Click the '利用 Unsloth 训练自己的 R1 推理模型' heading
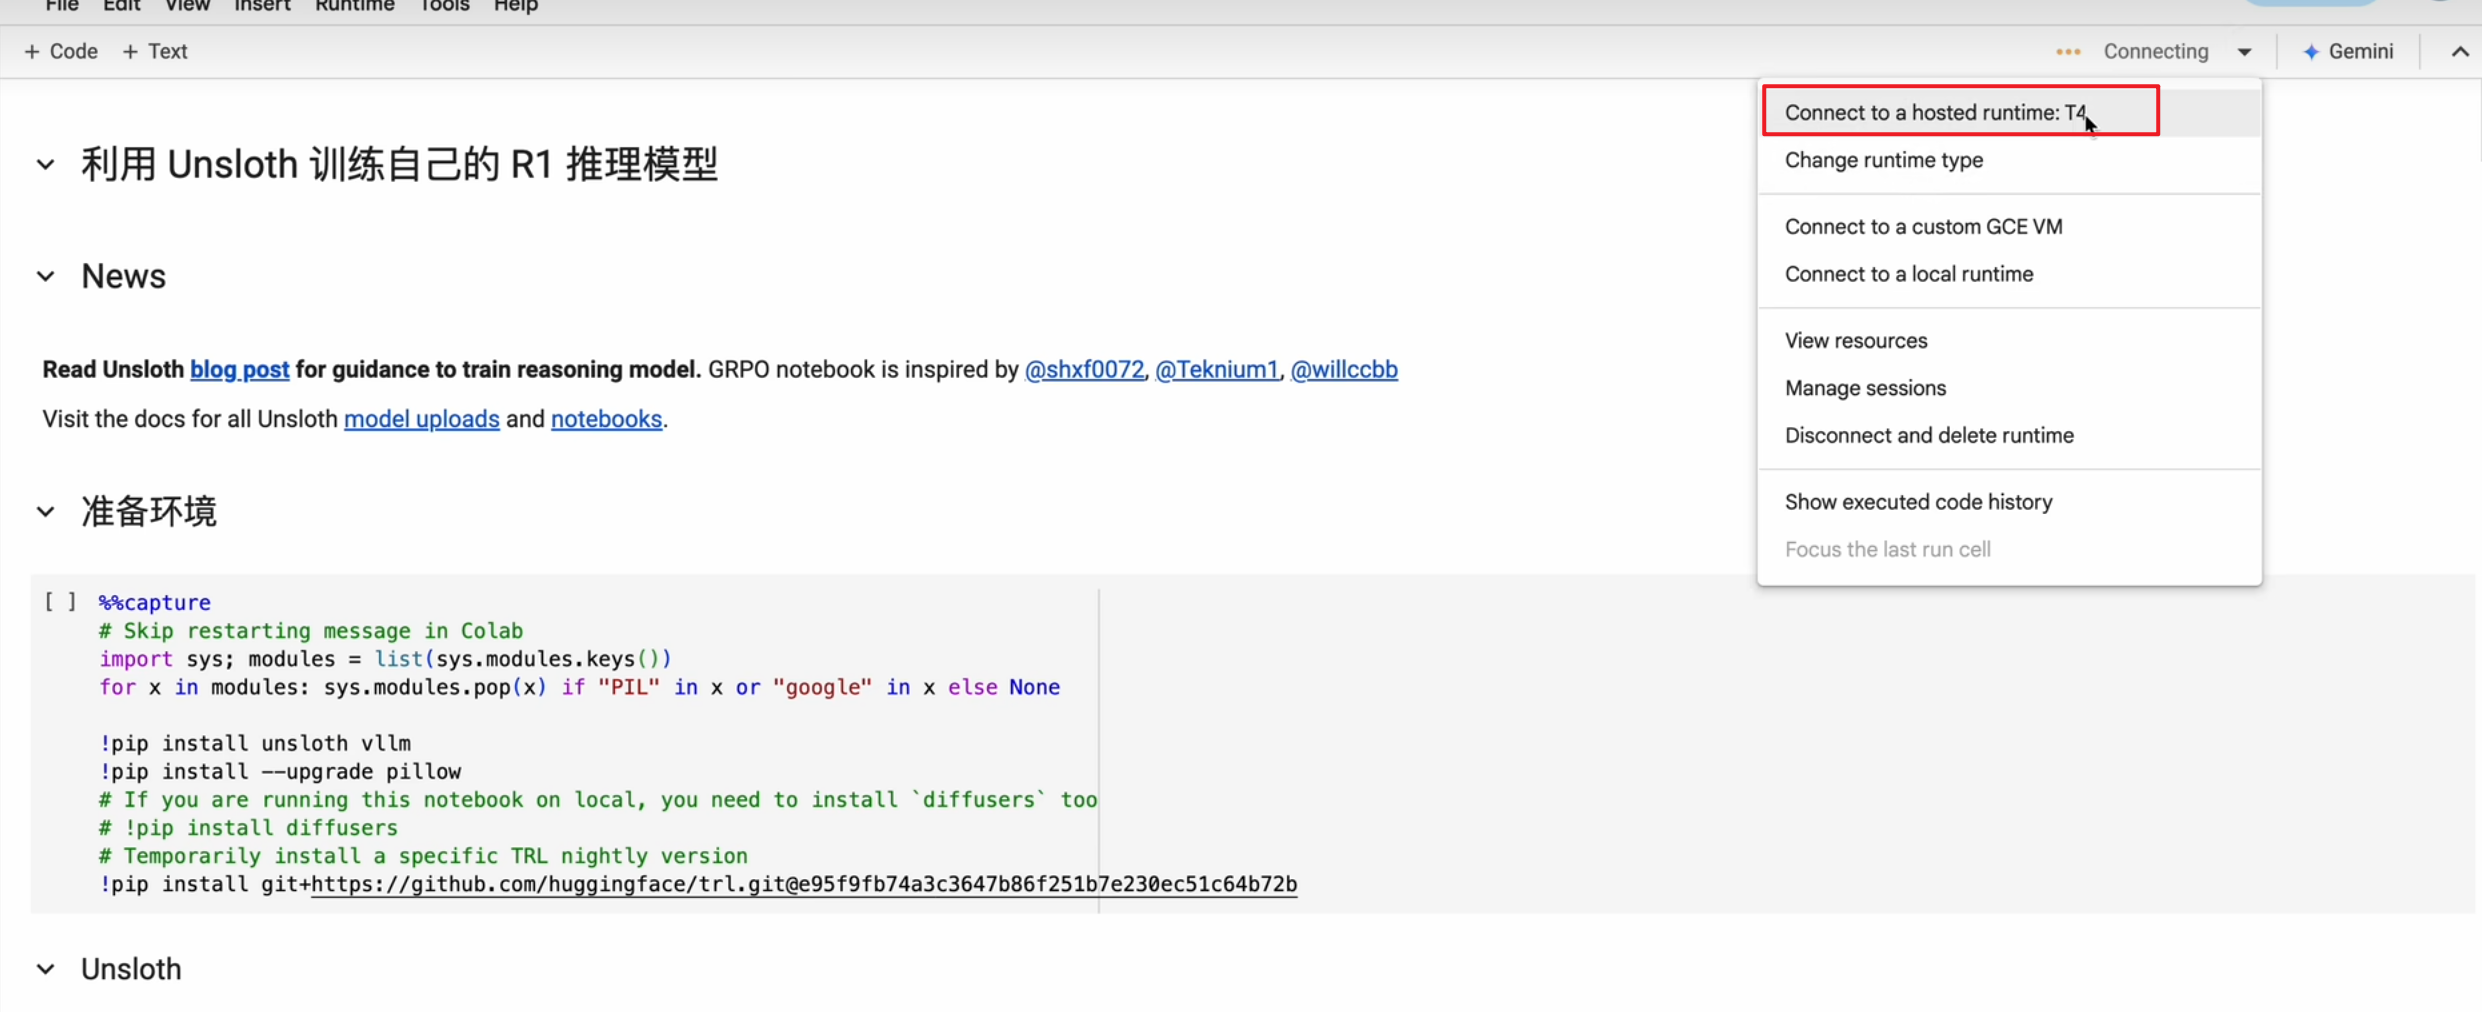 (400, 164)
